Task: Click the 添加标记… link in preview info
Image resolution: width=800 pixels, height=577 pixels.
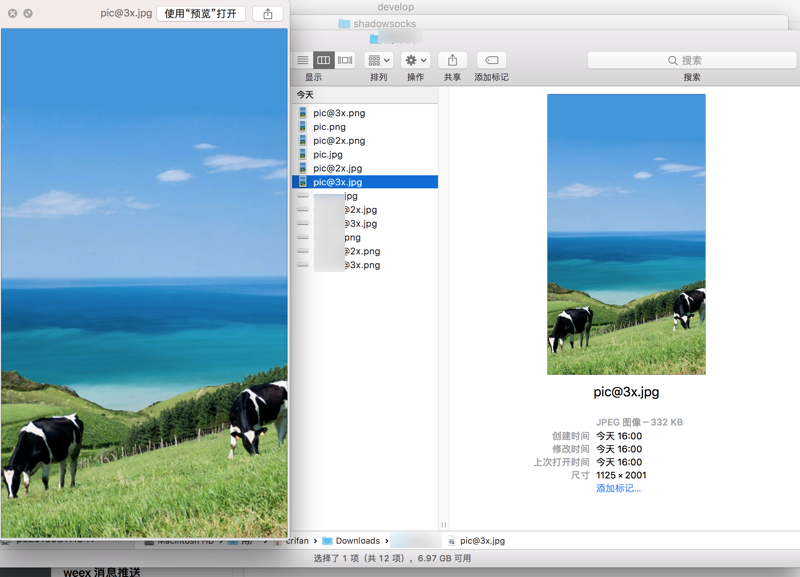Action: tap(618, 488)
